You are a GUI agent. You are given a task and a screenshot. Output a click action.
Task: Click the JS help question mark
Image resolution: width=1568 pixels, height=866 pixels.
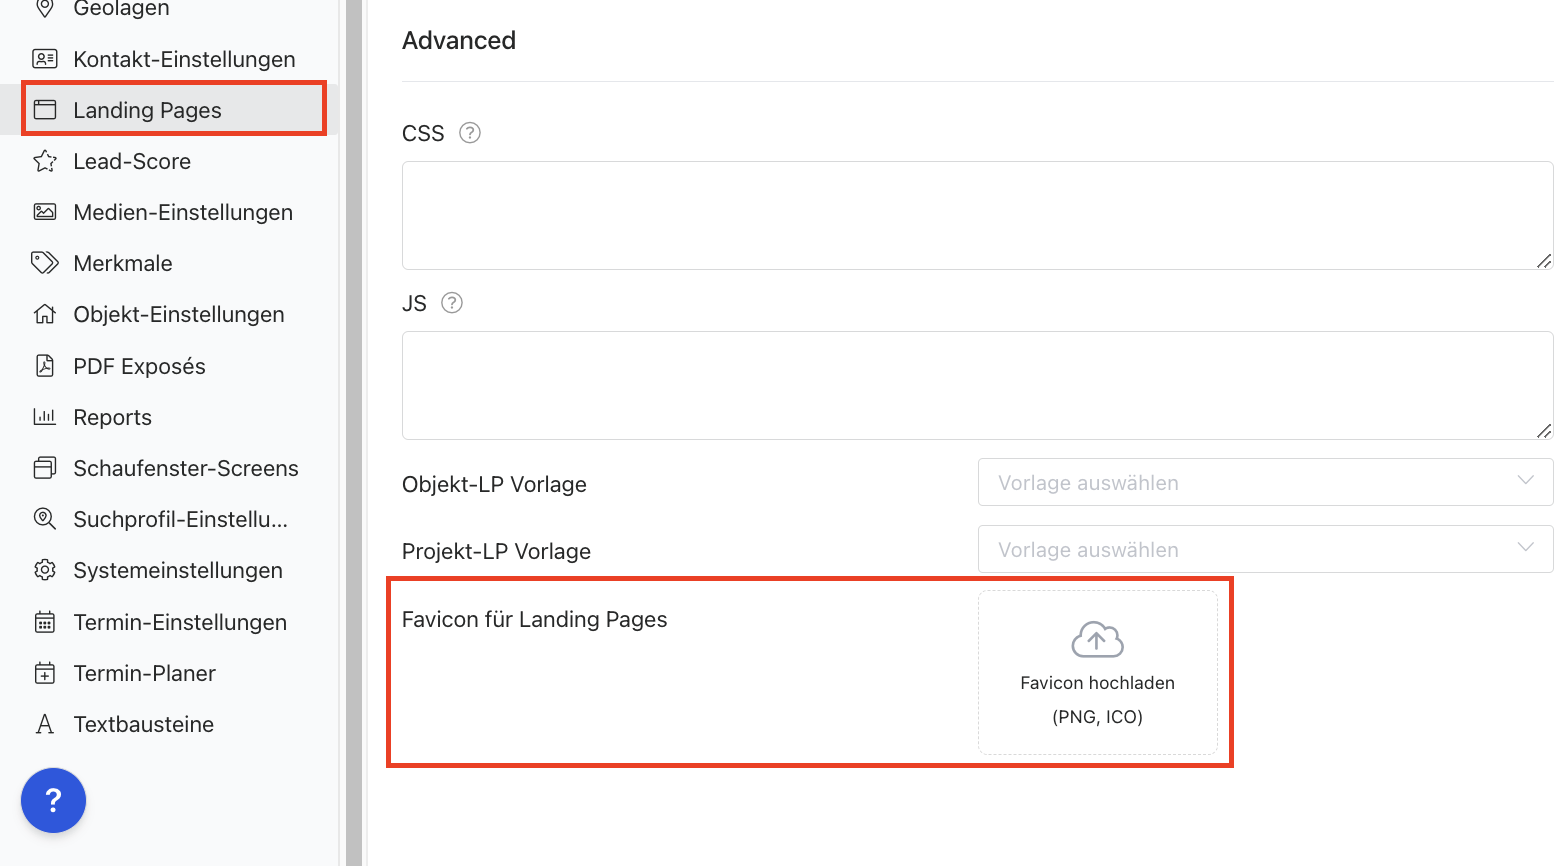coord(452,303)
